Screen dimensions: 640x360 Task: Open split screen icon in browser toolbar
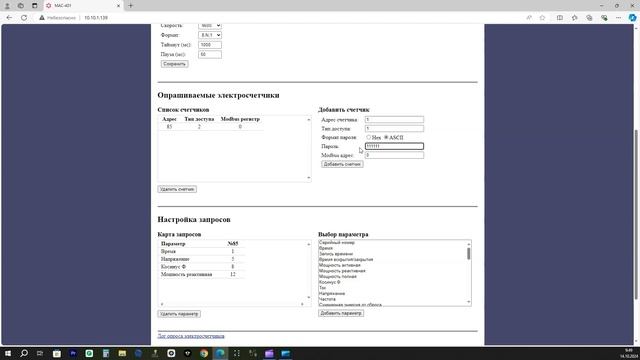click(x=560, y=18)
